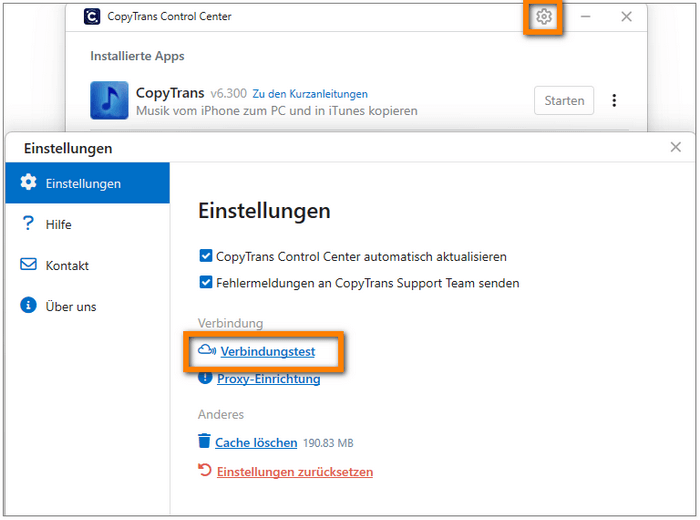Viewport: 700px width, 520px height.
Task: Click the info icon beside Über uns
Action: click(x=28, y=305)
